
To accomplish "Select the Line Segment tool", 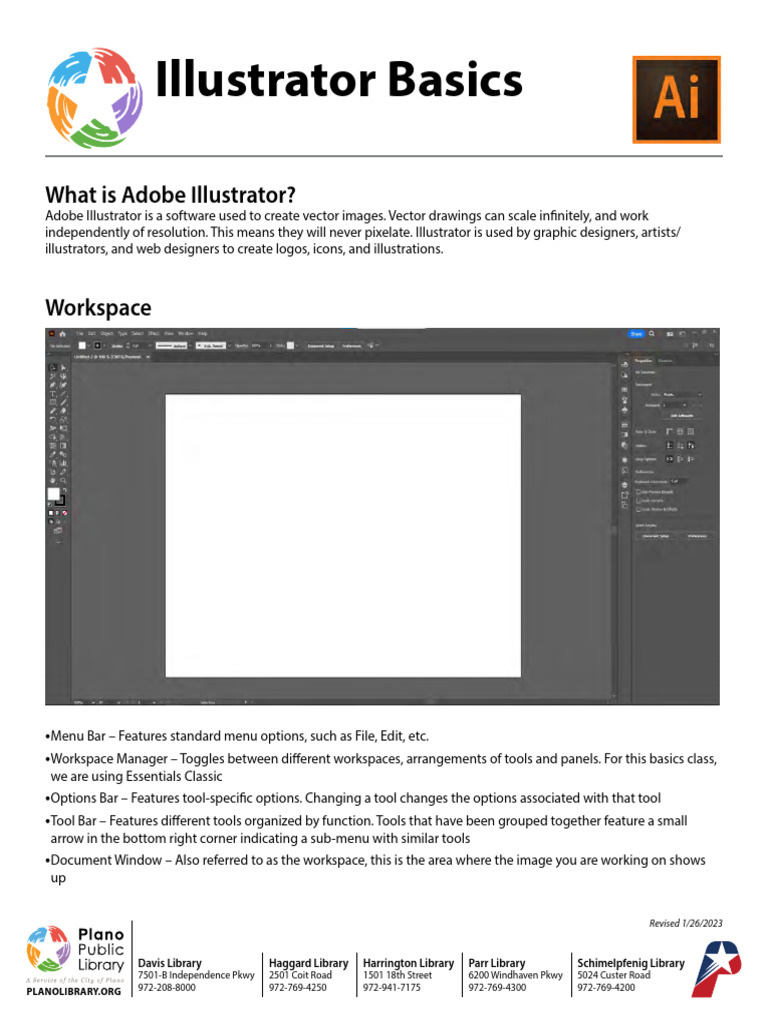I will click(63, 394).
